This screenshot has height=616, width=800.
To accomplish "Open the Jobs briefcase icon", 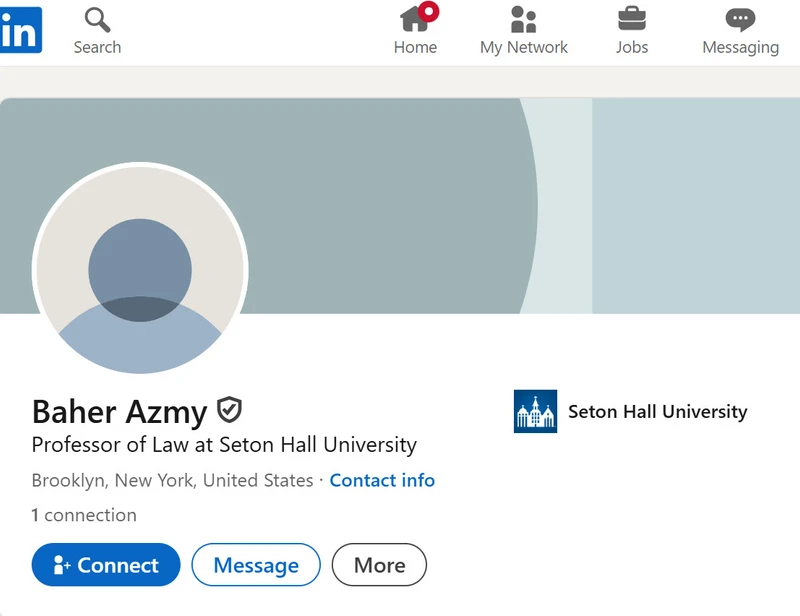I will pyautogui.click(x=632, y=18).
